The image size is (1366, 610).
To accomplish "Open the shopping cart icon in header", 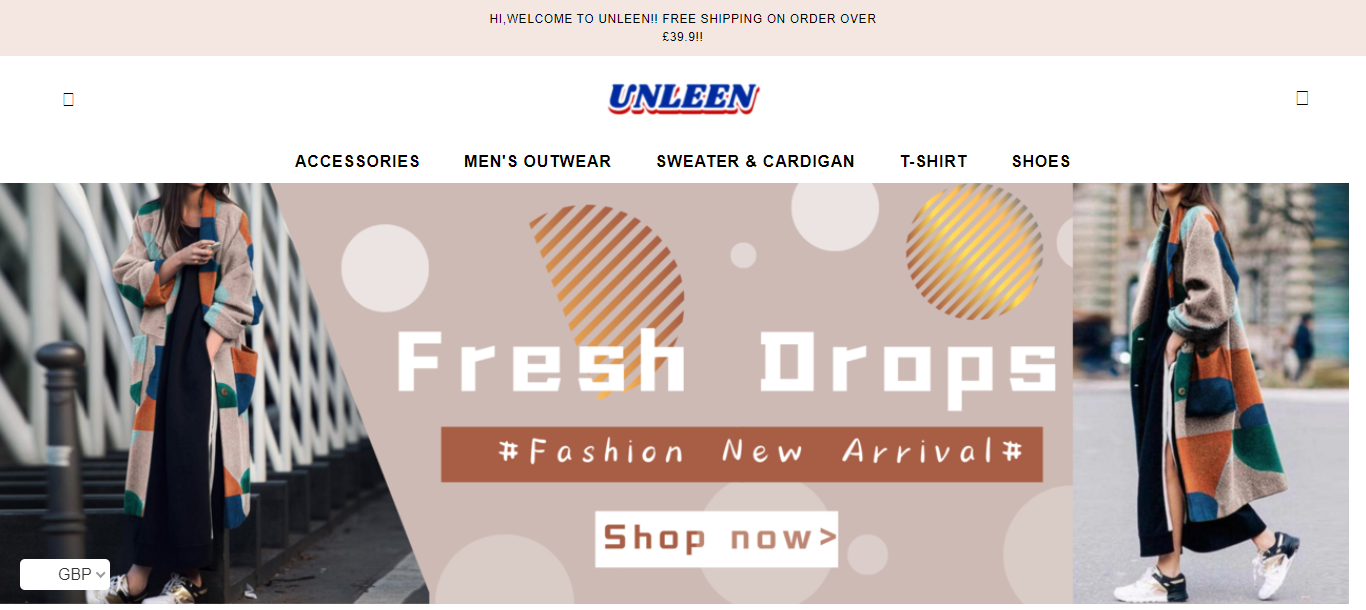I will [1302, 98].
